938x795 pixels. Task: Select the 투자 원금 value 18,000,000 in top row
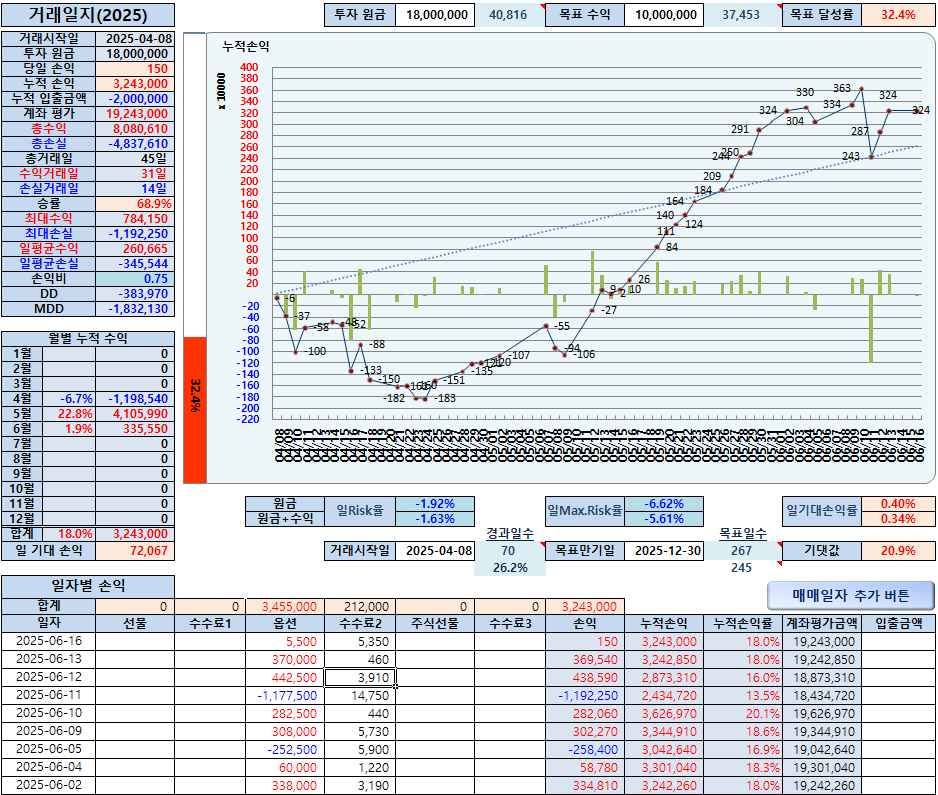(x=436, y=15)
